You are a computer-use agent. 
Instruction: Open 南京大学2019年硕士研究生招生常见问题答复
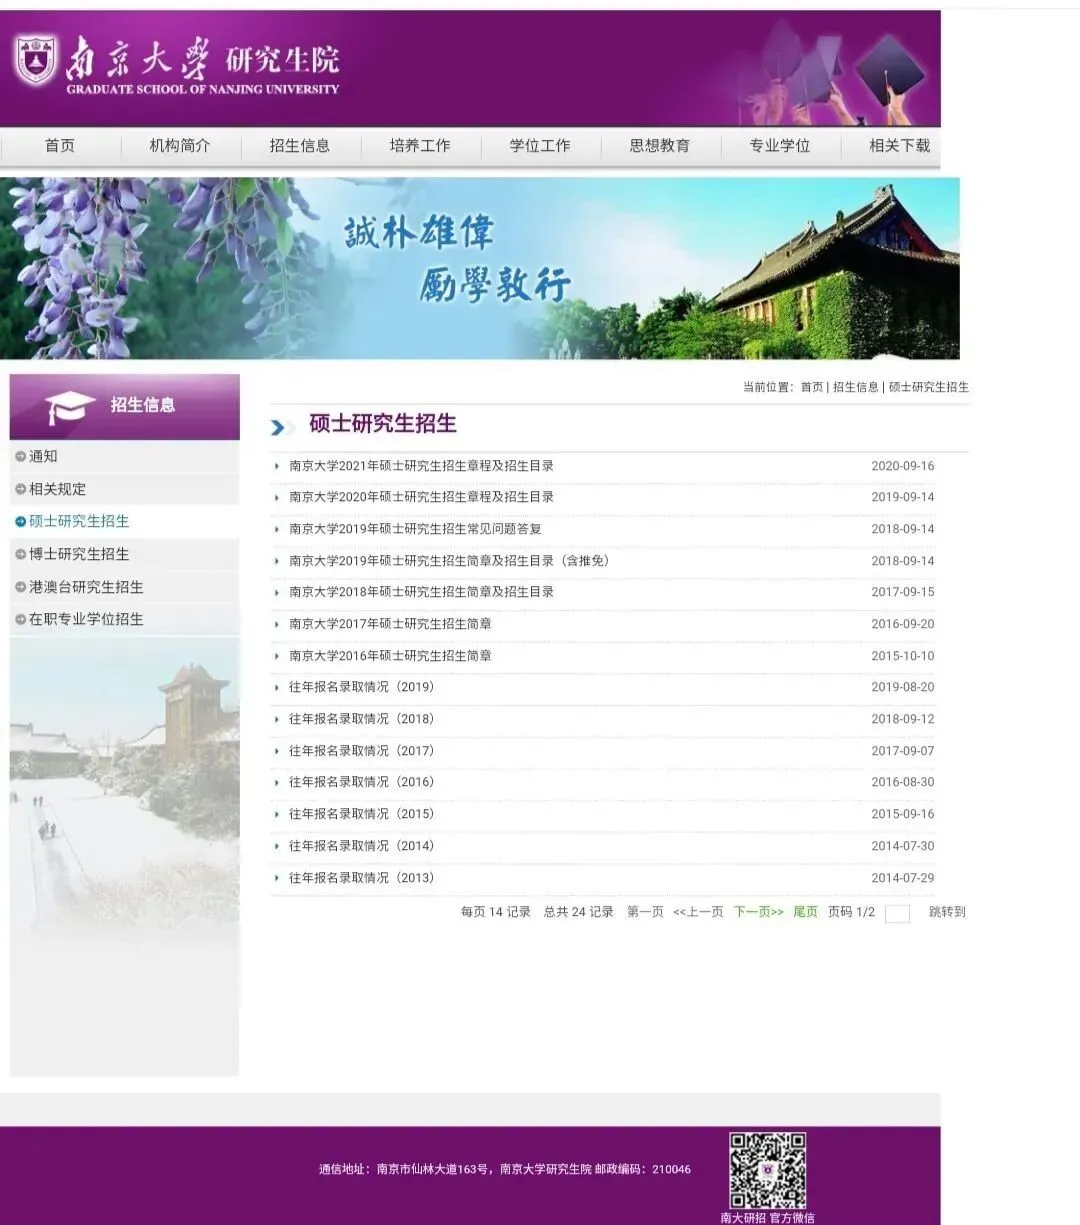coord(415,529)
